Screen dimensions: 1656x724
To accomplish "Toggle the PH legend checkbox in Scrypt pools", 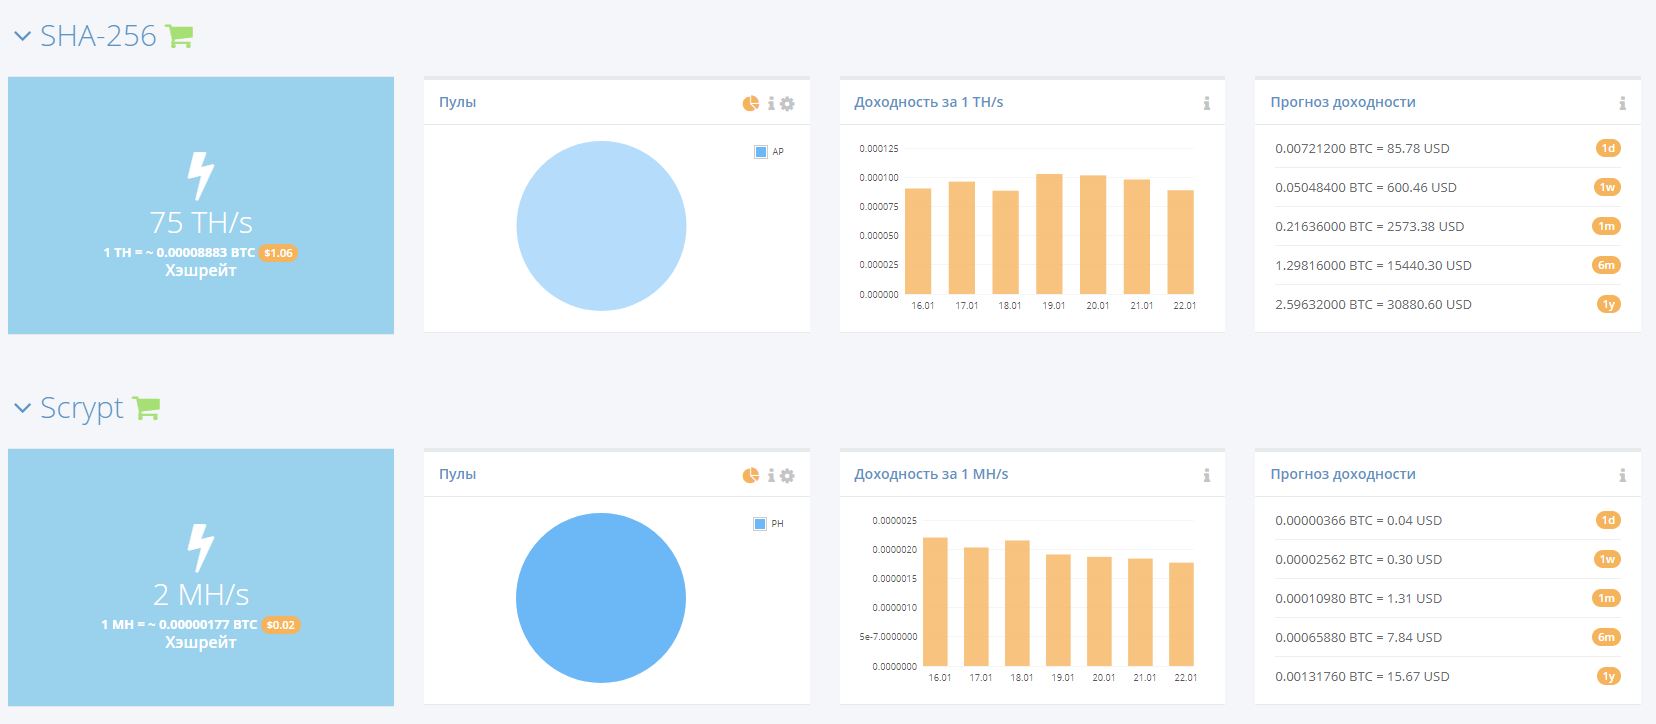I will pyautogui.click(x=760, y=524).
